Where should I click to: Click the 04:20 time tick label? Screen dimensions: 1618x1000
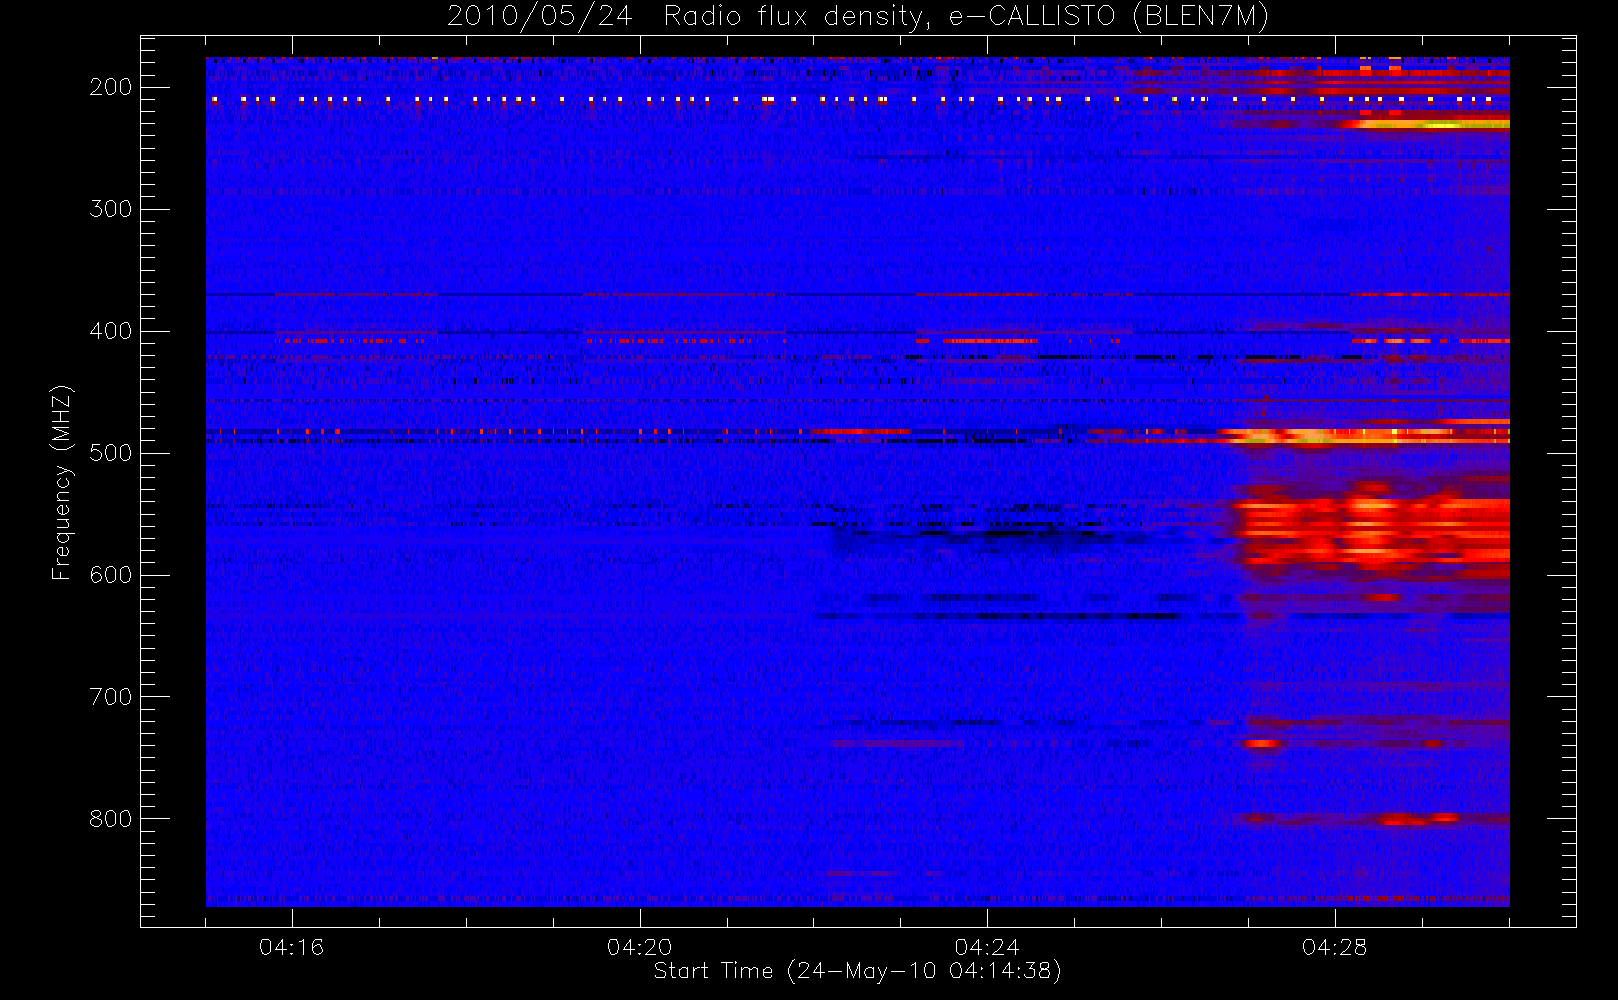coord(640,947)
